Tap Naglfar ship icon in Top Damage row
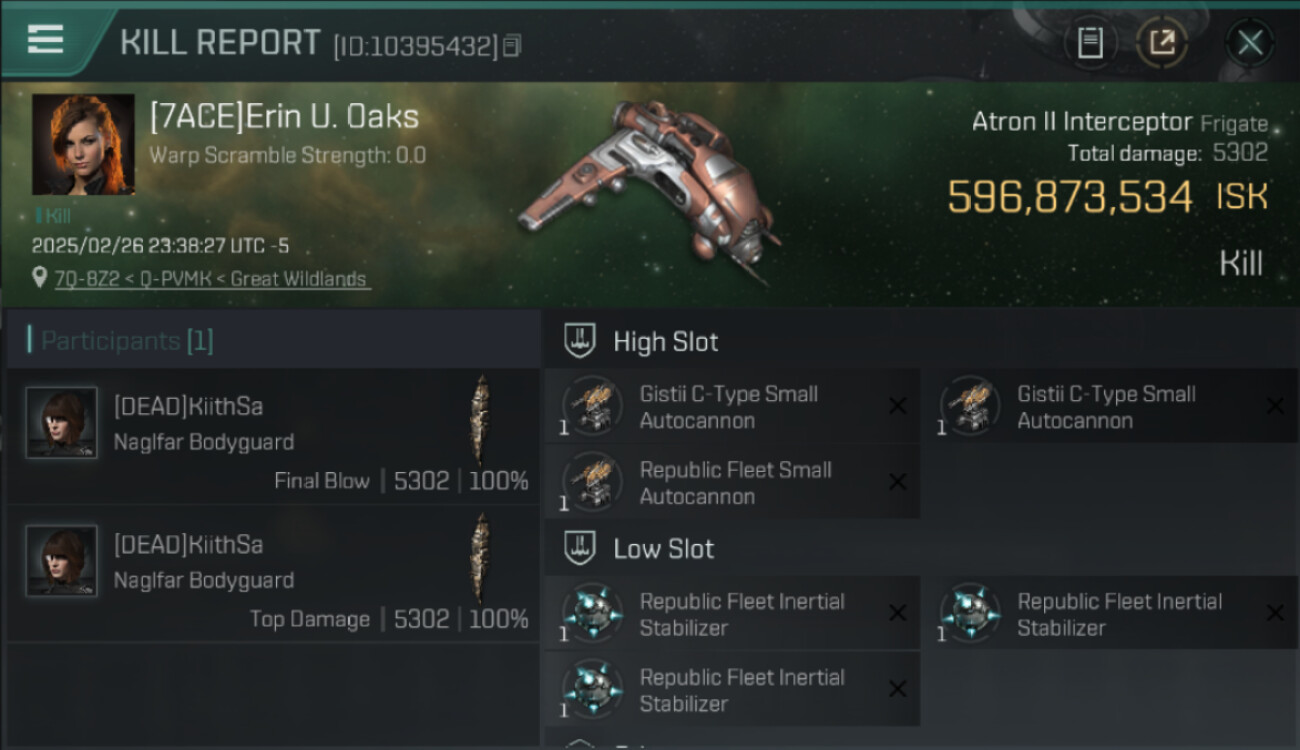This screenshot has width=1300, height=750. (481, 558)
